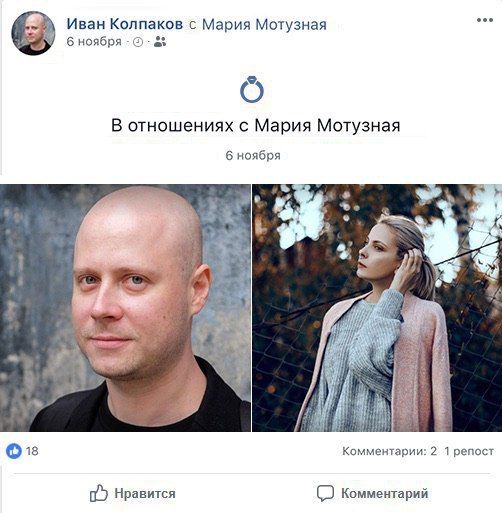This screenshot has height=513, width=502.
Task: Click the clock icon next to post date
Action: click(x=138, y=42)
